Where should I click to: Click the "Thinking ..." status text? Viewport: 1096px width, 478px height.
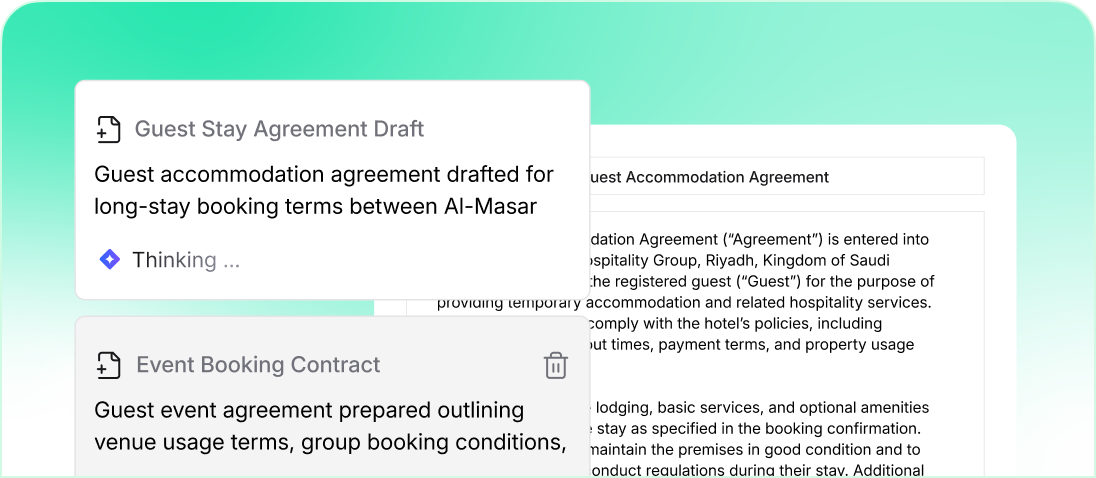pyautogui.click(x=186, y=260)
